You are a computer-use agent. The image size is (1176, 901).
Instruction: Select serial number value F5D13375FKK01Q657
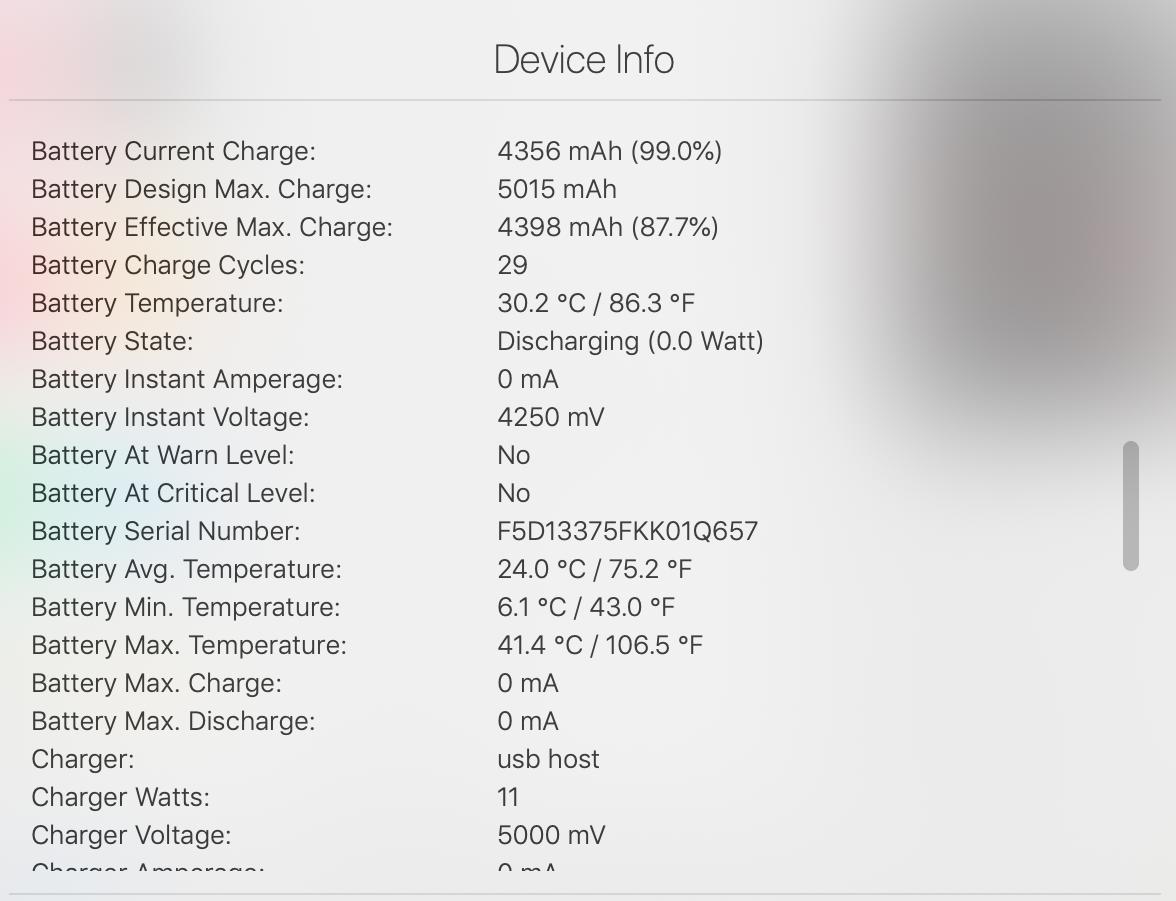click(x=627, y=531)
